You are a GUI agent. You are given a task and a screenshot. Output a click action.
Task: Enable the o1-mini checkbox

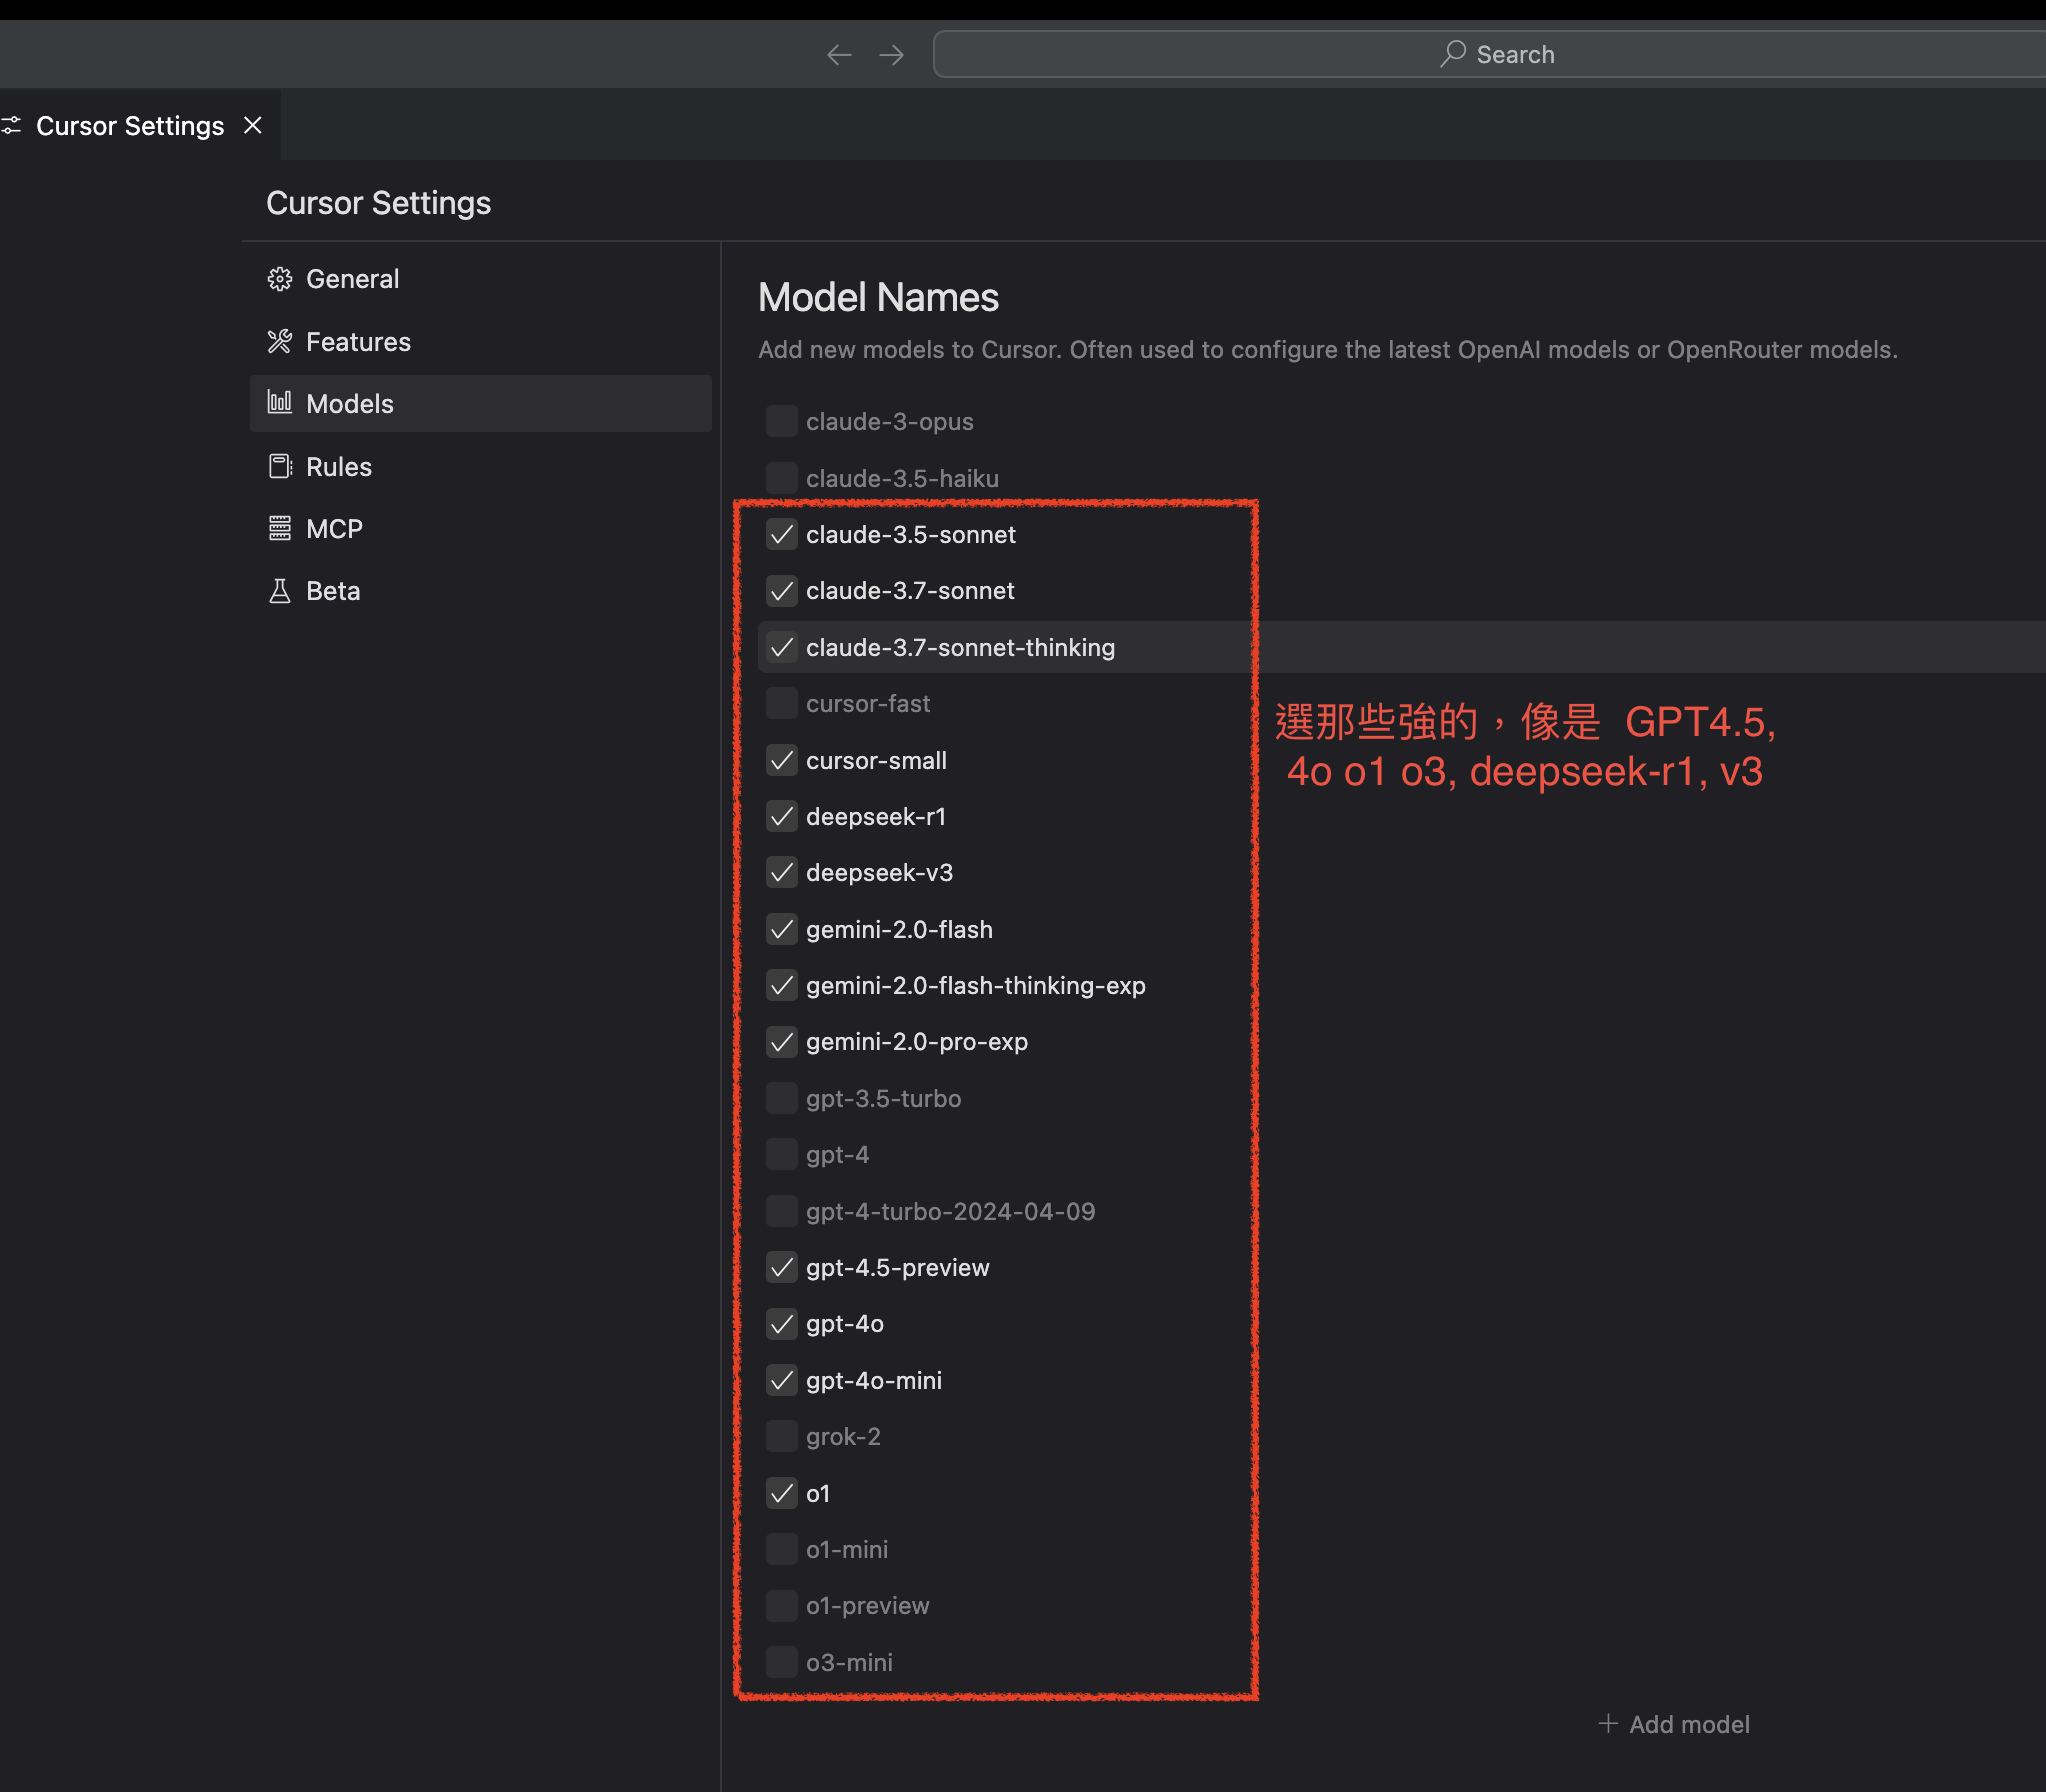[x=782, y=1550]
